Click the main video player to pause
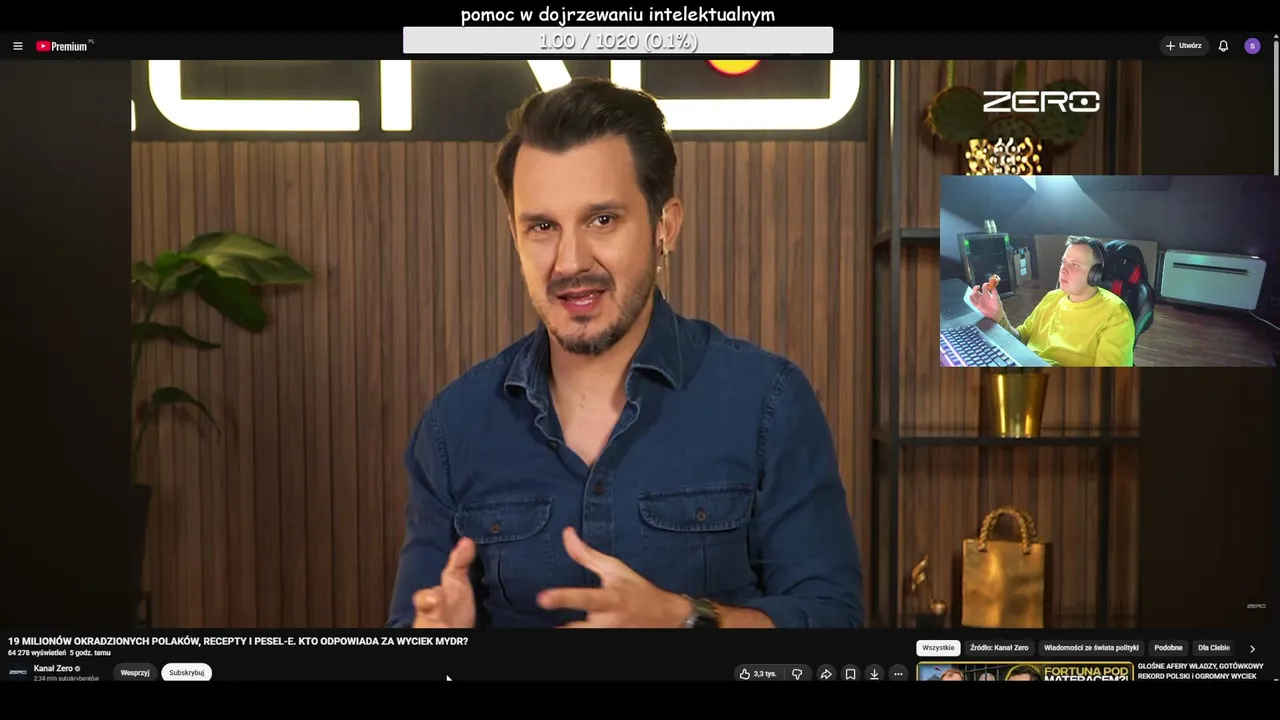Viewport: 1280px width, 720px height. 636,344
